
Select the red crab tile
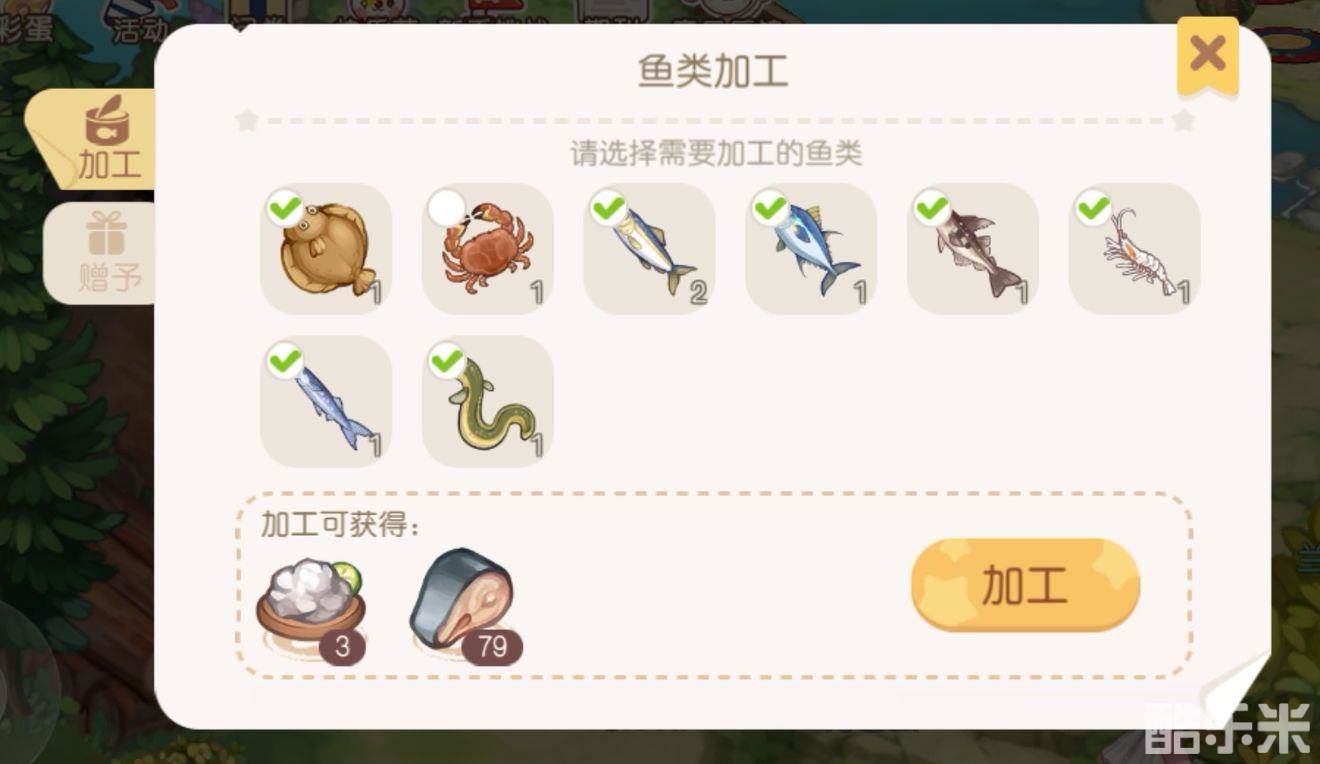[488, 249]
